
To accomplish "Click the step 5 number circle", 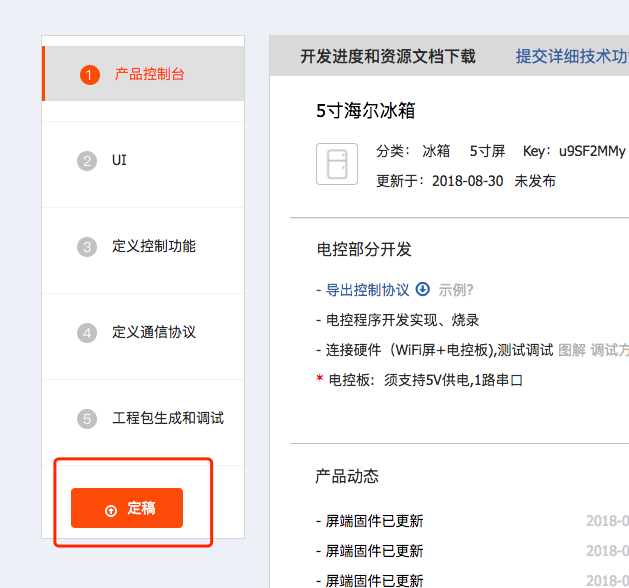I will click(x=87, y=419).
